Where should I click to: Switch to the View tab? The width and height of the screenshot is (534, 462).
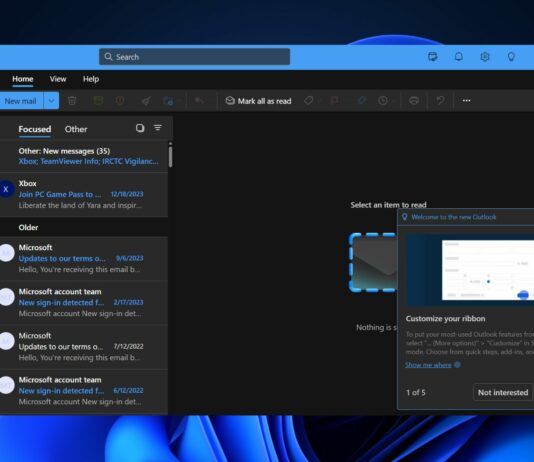point(58,79)
